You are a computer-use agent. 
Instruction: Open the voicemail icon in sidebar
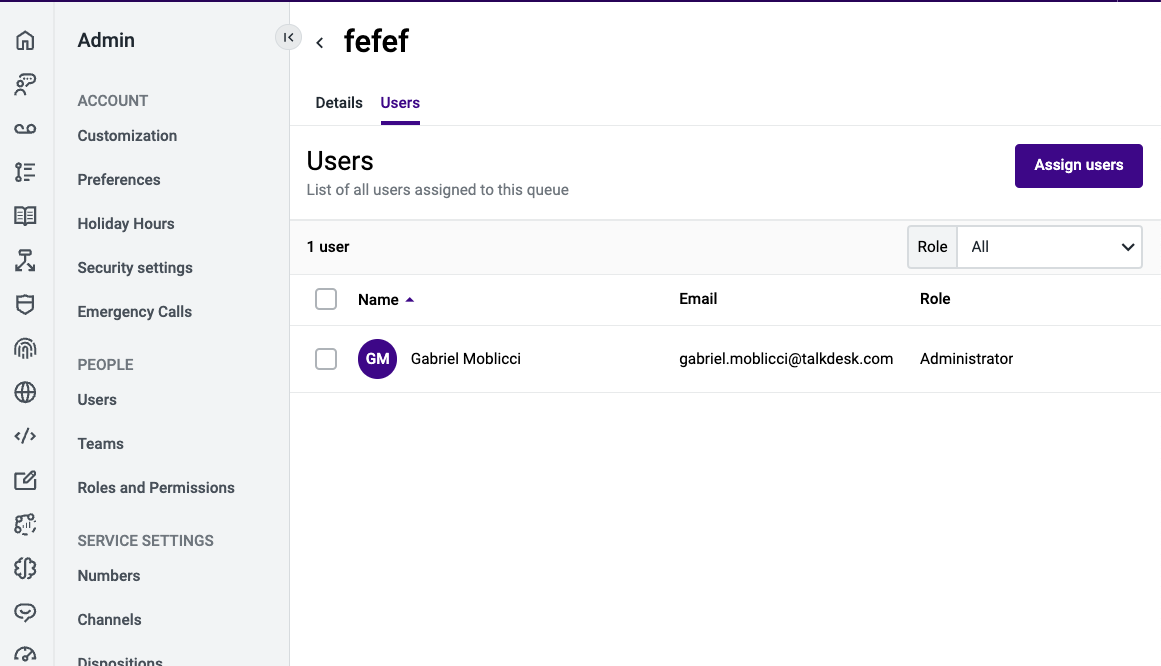(25, 129)
